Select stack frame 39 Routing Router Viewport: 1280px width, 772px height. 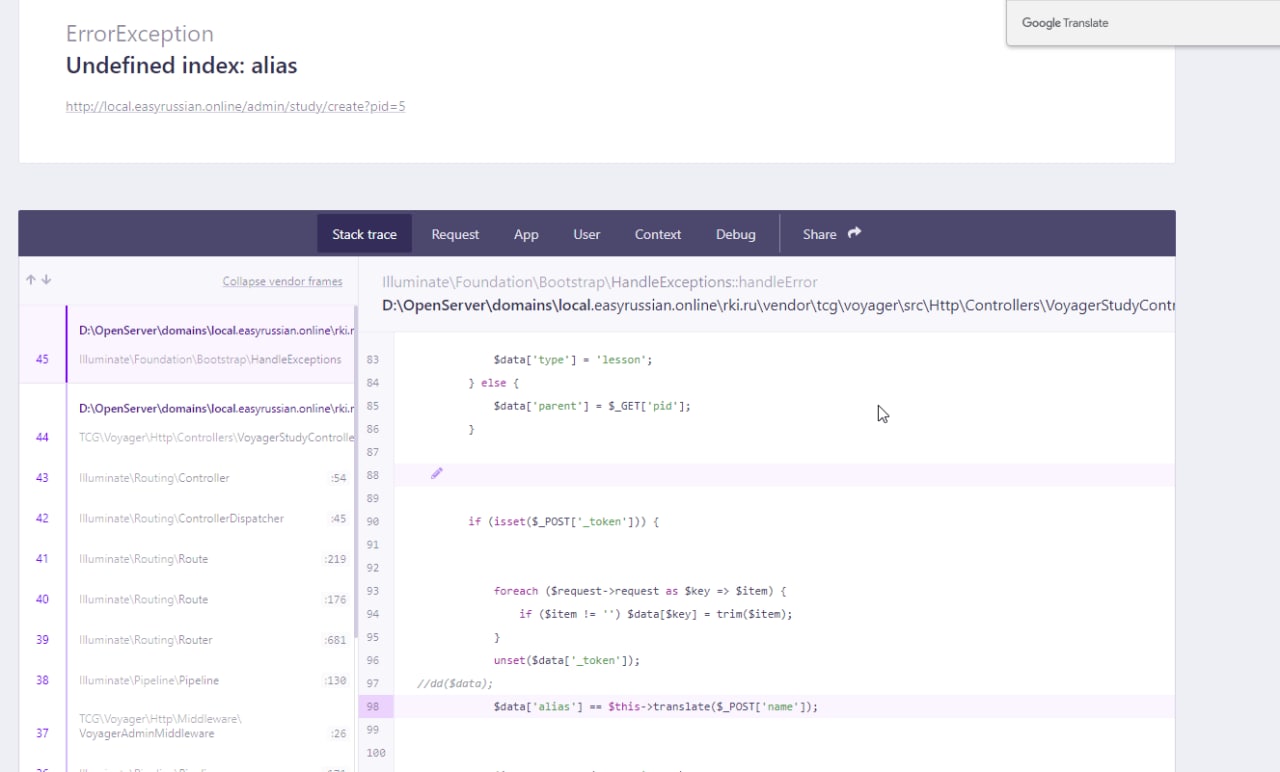187,640
